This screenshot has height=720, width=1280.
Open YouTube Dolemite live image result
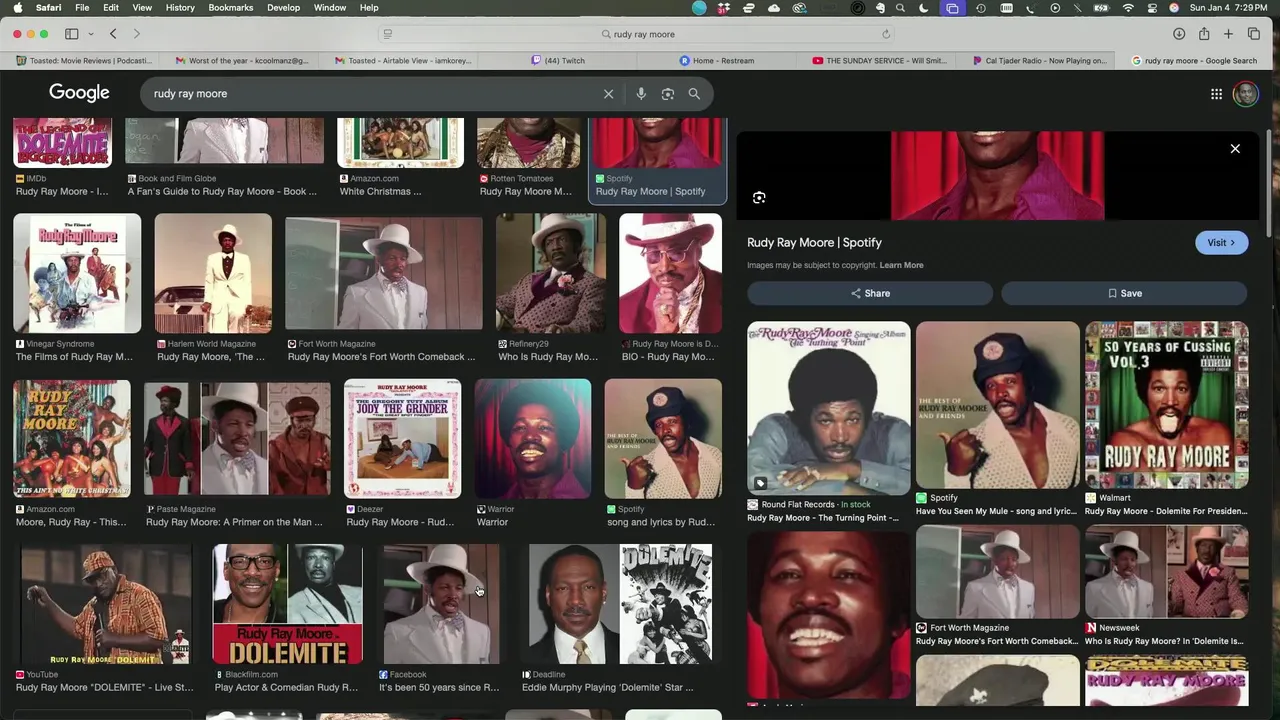106,604
